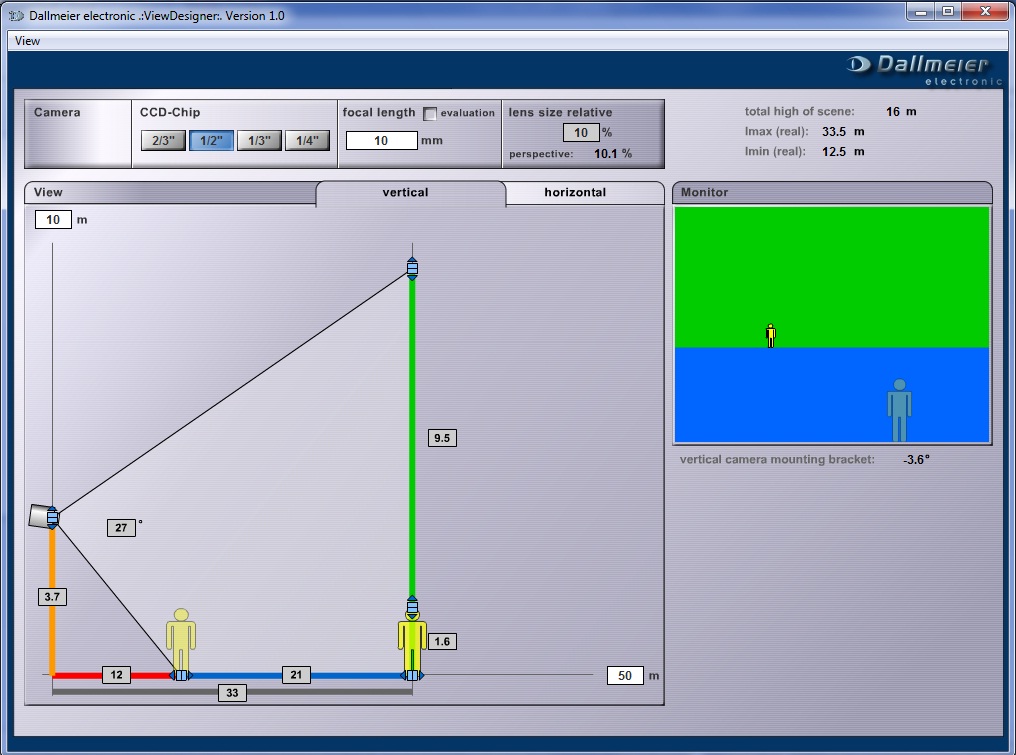Click the -3.6° mounting bracket value
This screenshot has width=1016, height=755.
[916, 459]
